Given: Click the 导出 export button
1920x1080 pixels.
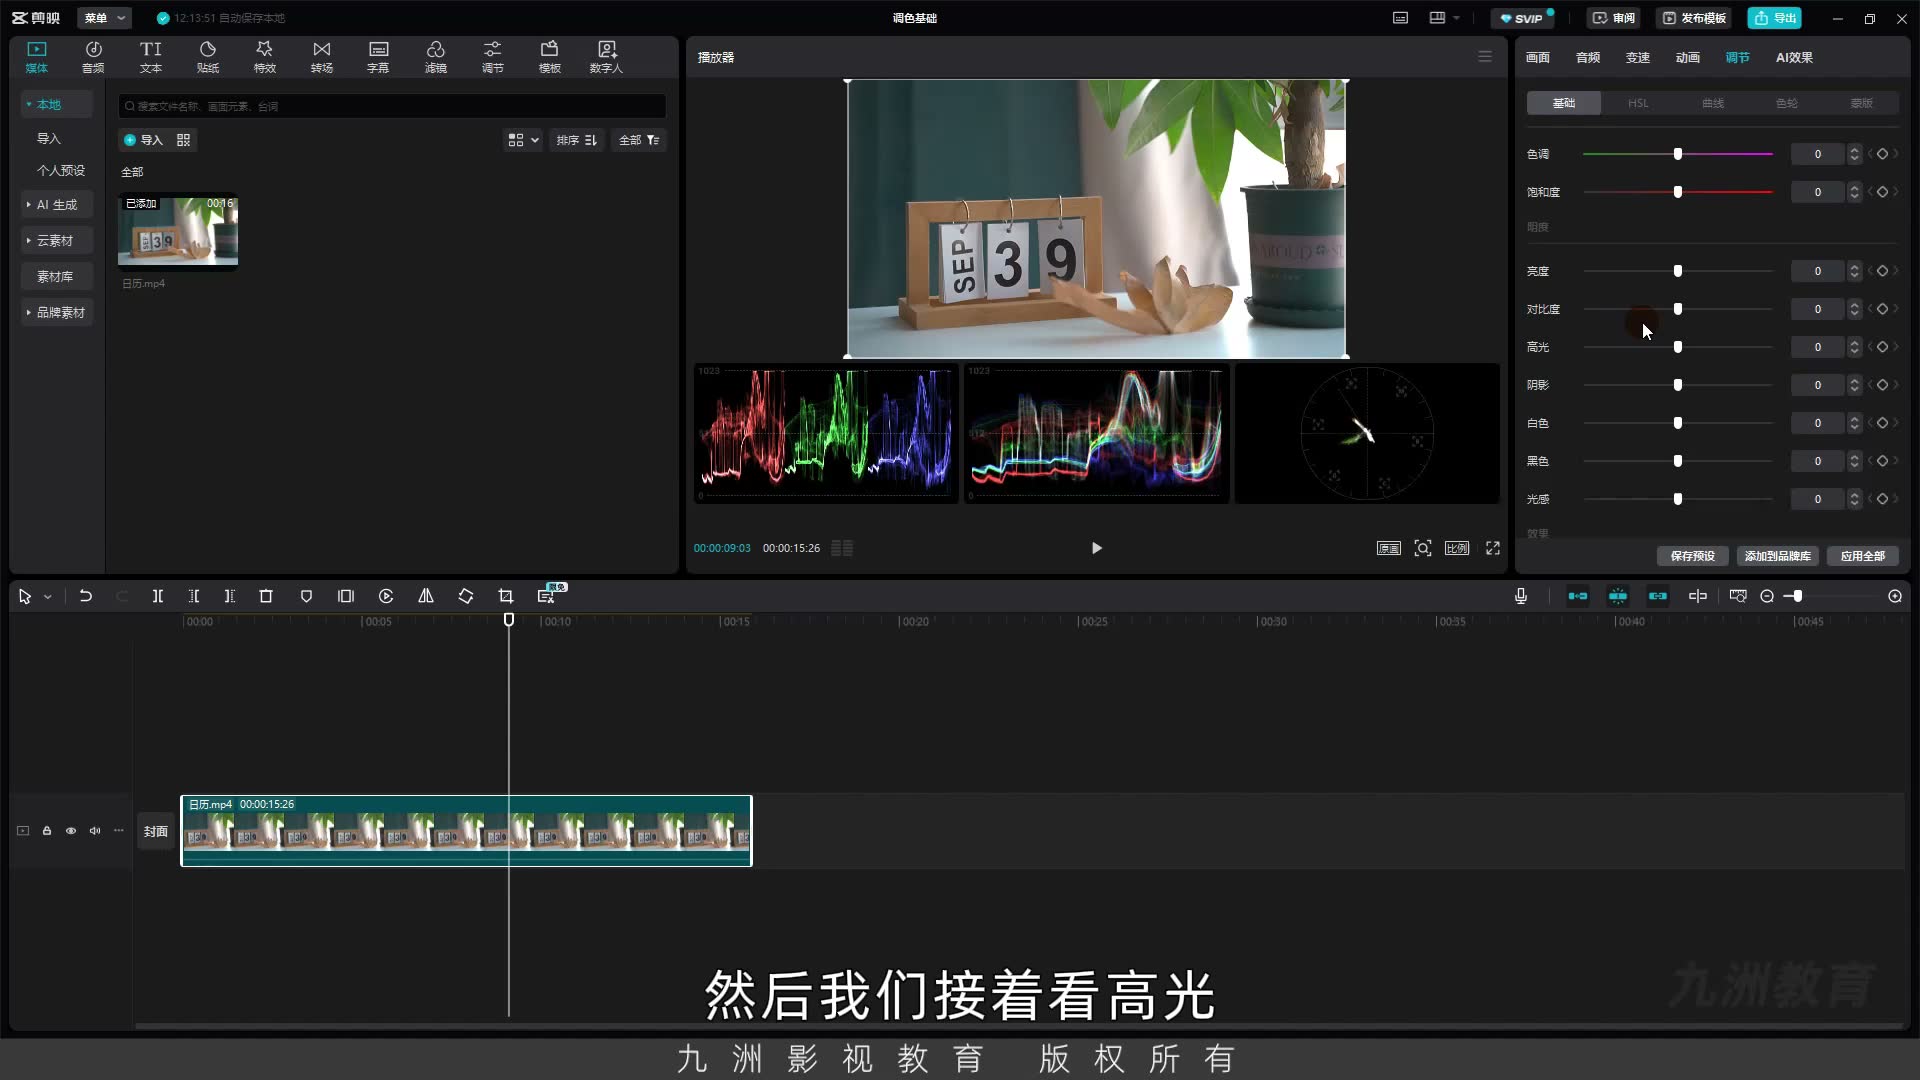Looking at the screenshot, I should coord(1775,18).
